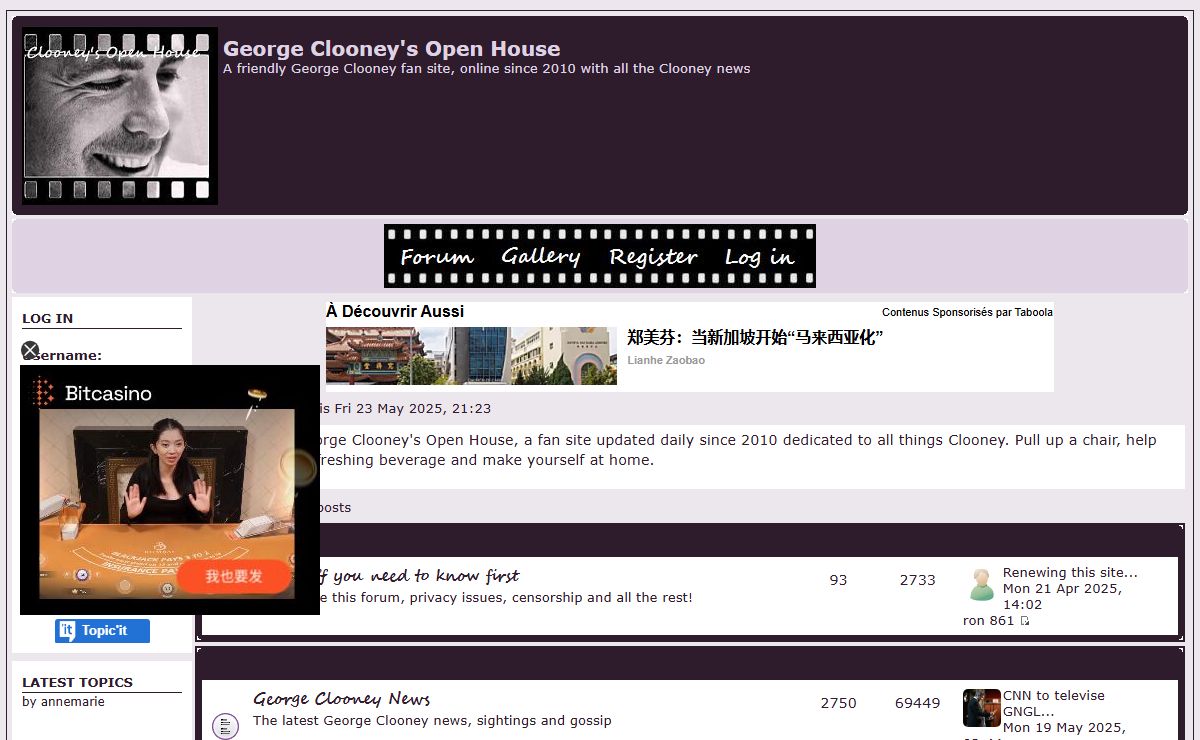The image size is (1200, 740).
Task: Open the Gallery menu item
Action: pyautogui.click(x=541, y=257)
